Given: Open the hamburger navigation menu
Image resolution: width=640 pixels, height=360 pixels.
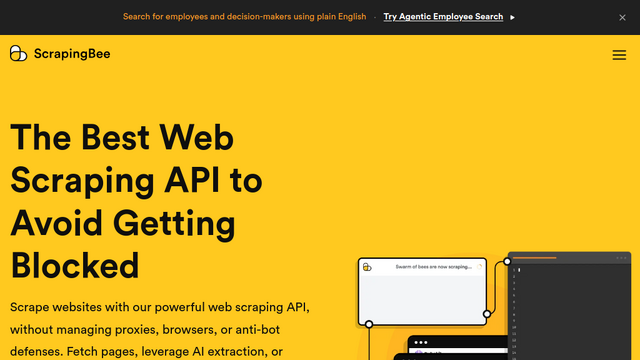Looking at the screenshot, I should click(619, 55).
